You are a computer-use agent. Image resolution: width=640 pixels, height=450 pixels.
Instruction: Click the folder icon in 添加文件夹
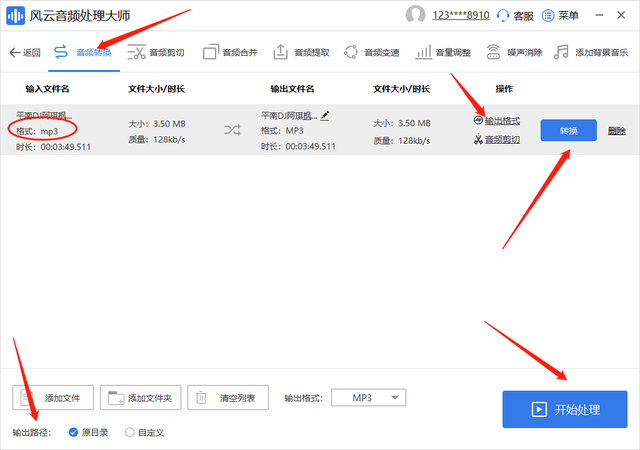[116, 398]
